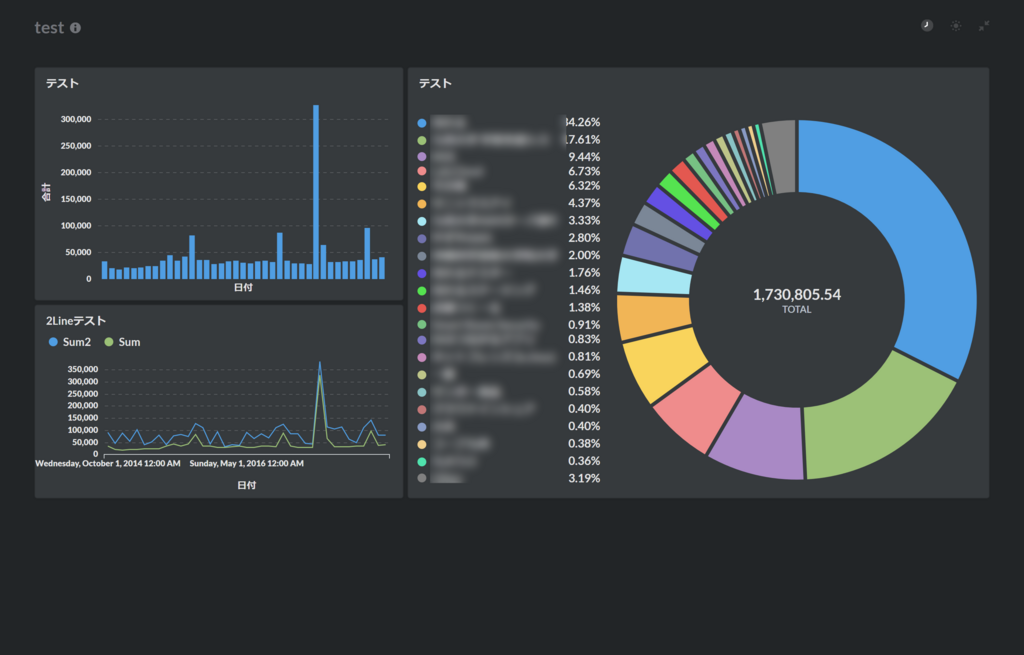Toggle the Sum series in the legend
The image size is (1024, 655).
122,342
